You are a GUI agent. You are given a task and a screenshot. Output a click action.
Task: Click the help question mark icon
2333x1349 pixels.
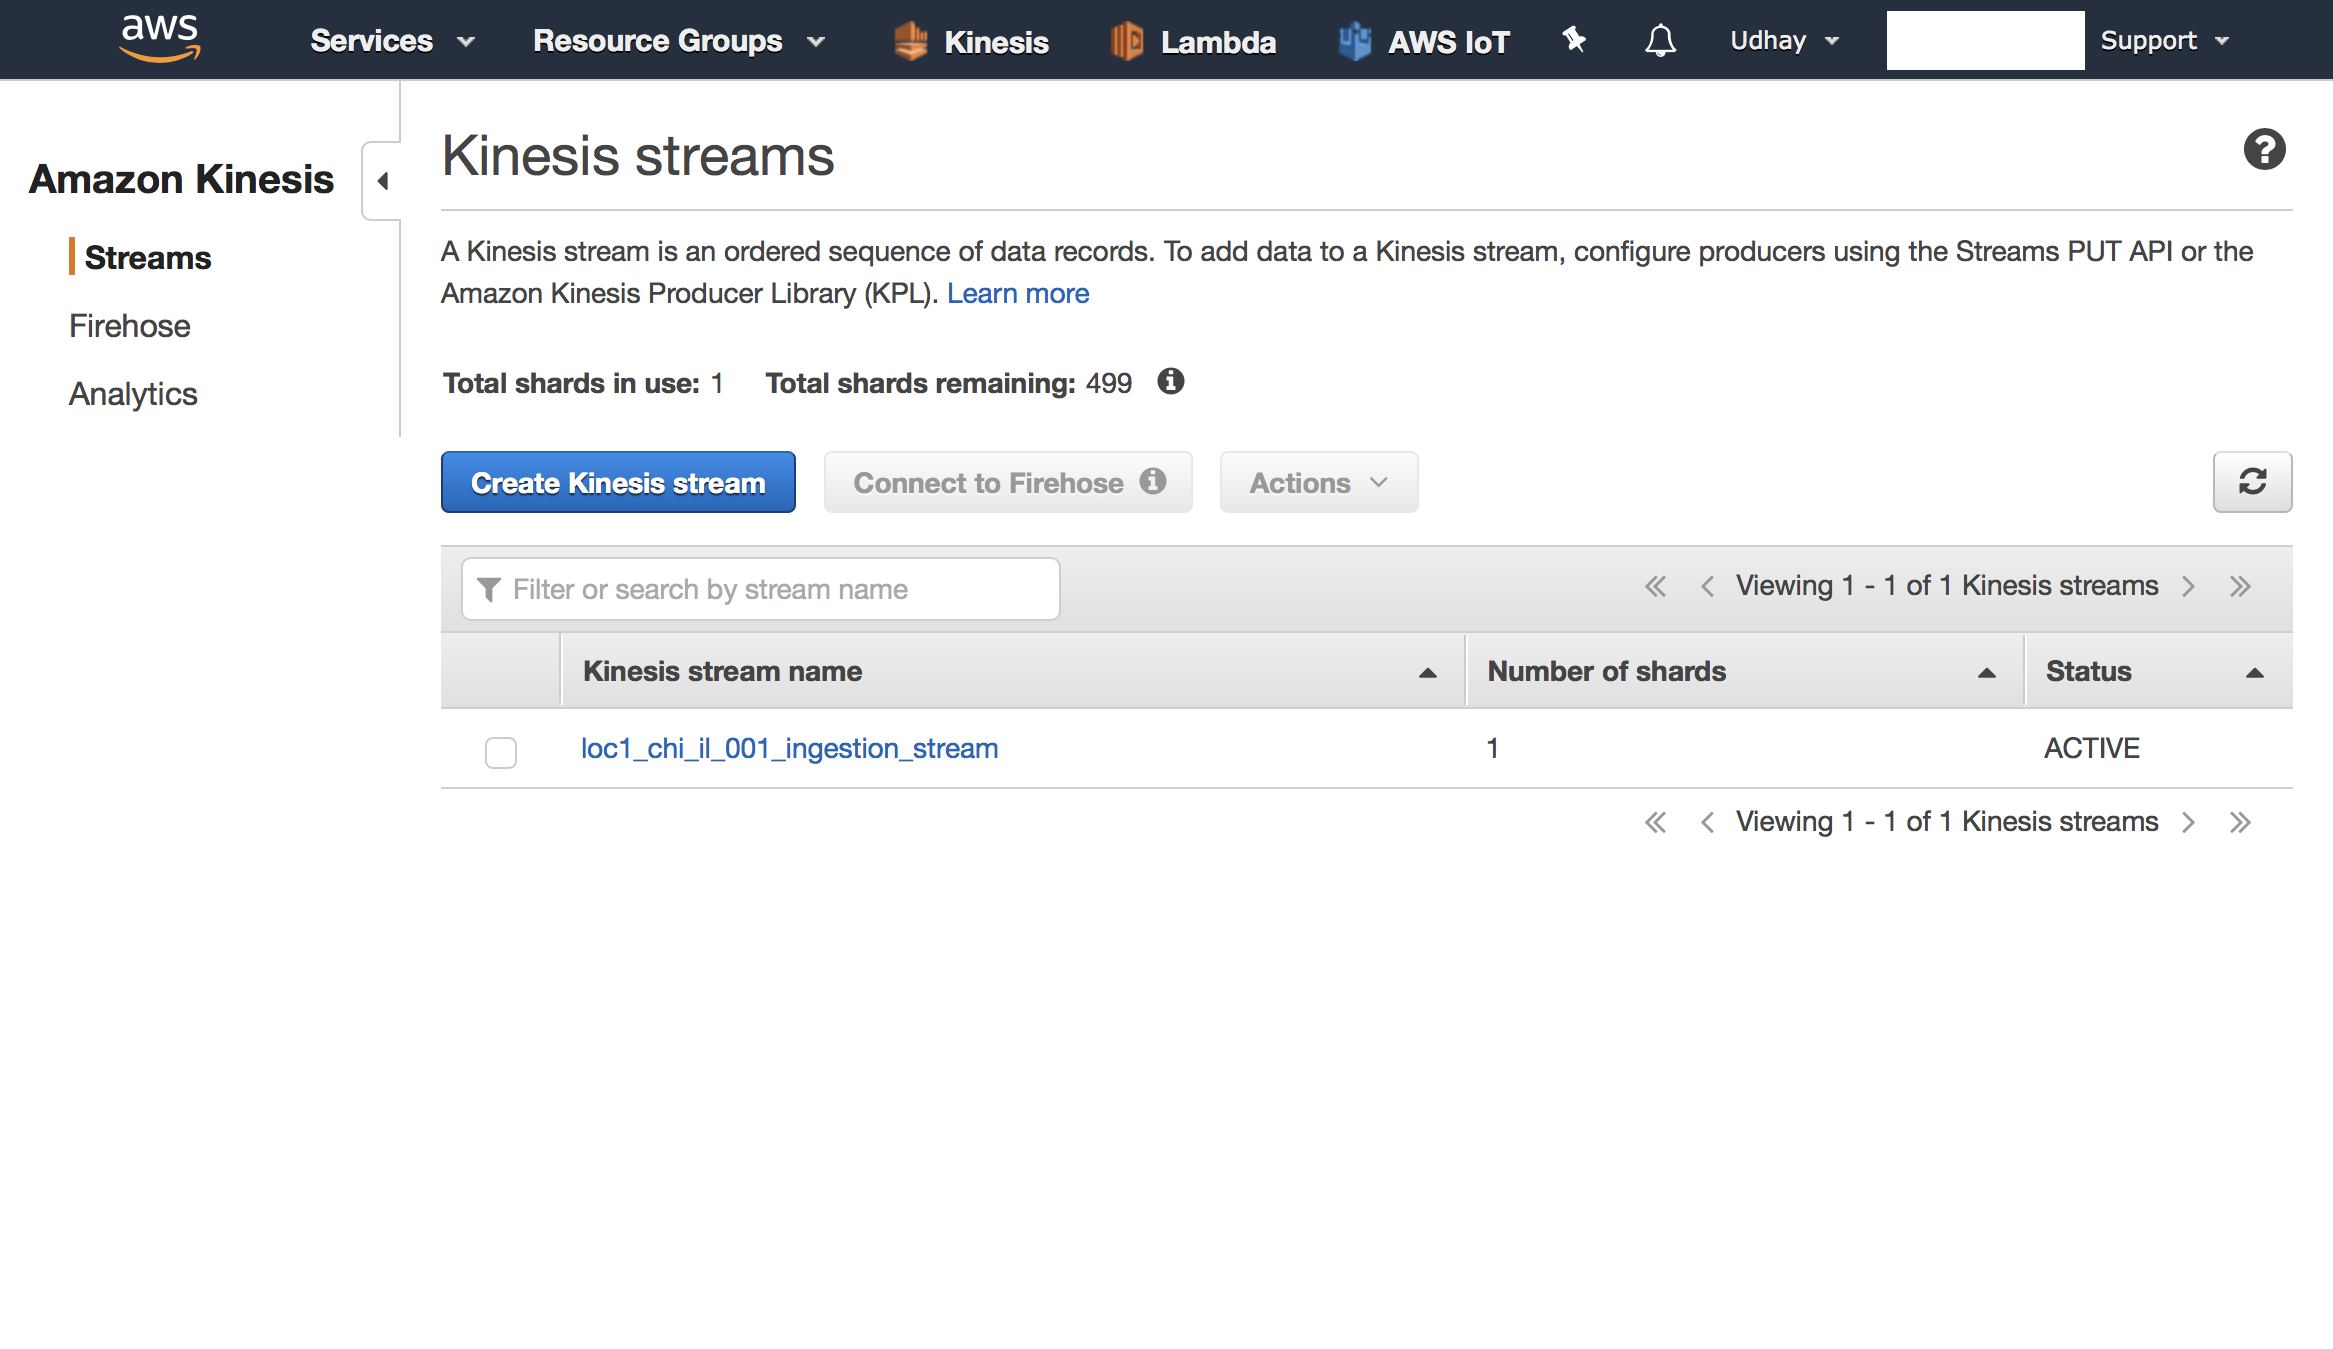click(x=2264, y=150)
